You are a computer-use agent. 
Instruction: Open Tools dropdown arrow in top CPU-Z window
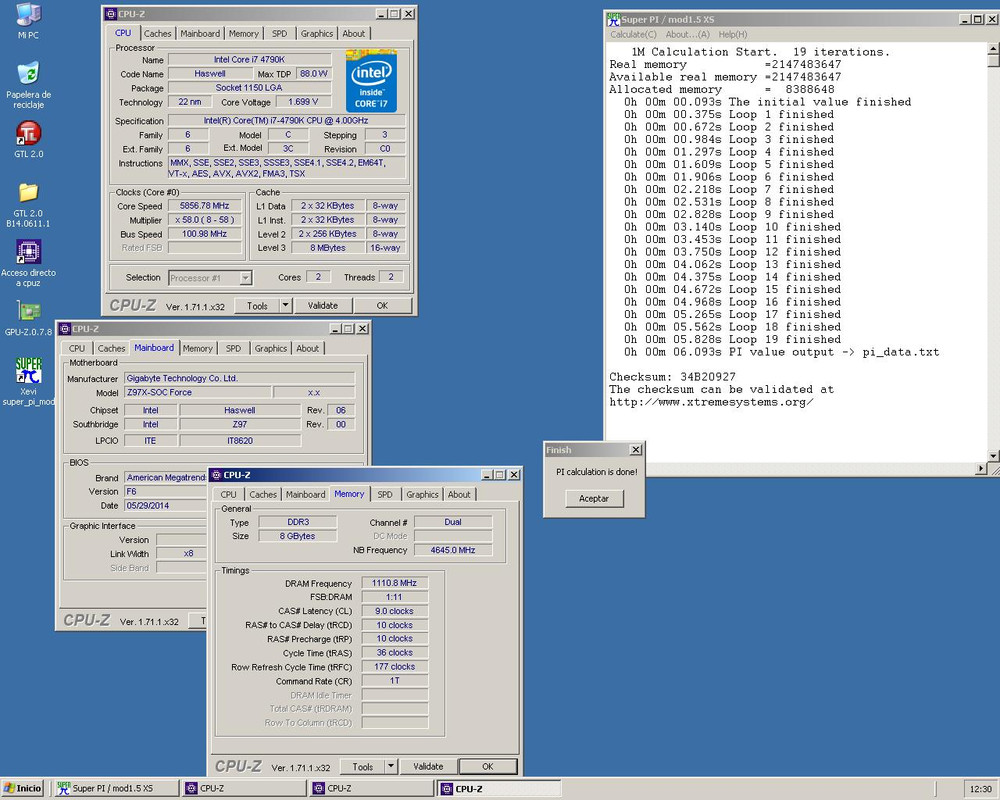click(286, 306)
